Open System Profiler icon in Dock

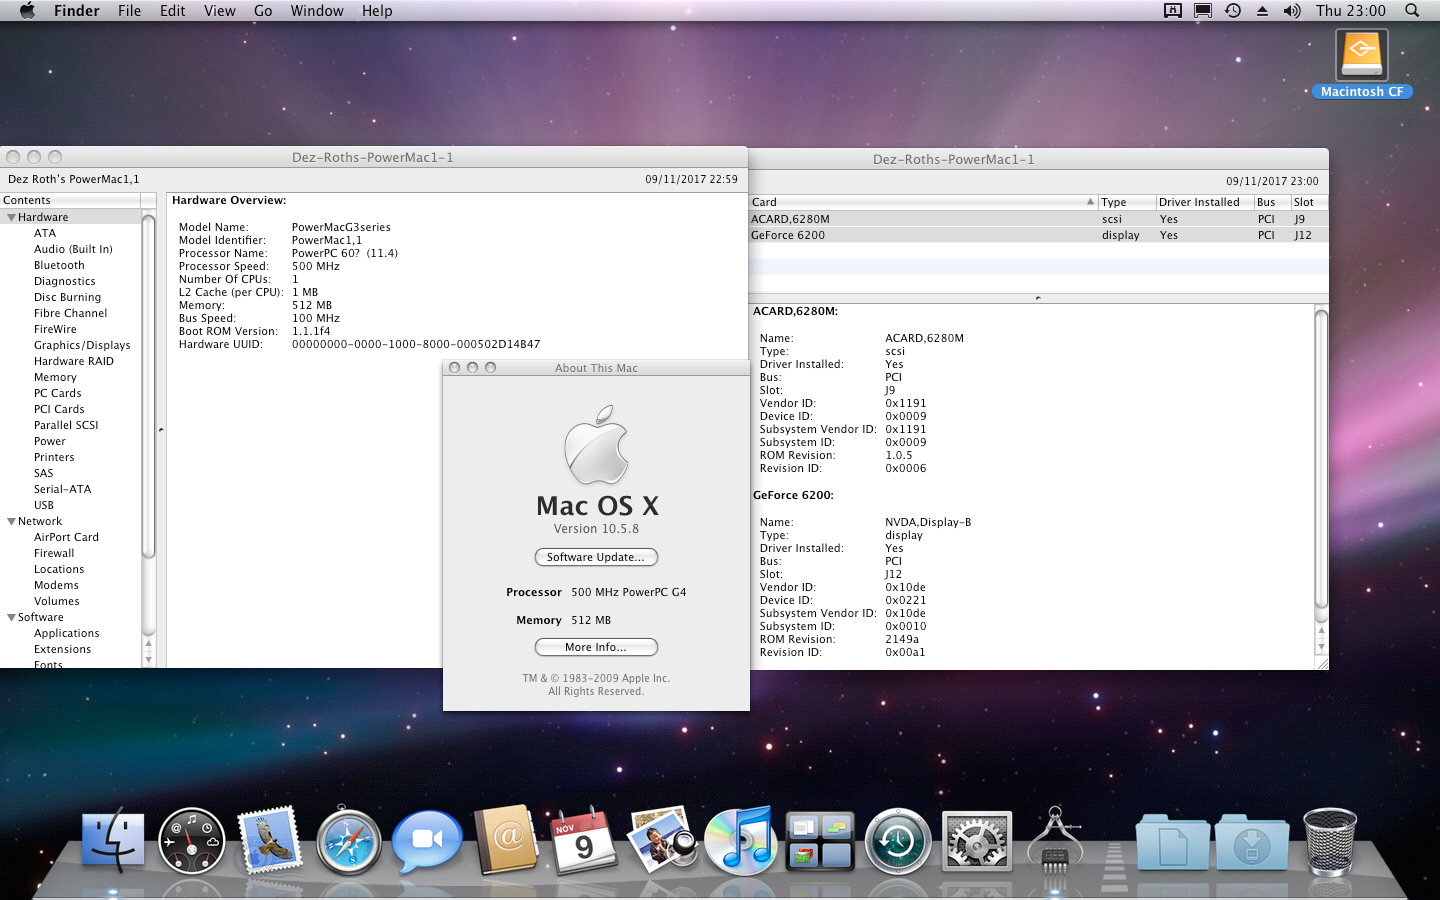coord(1054,840)
